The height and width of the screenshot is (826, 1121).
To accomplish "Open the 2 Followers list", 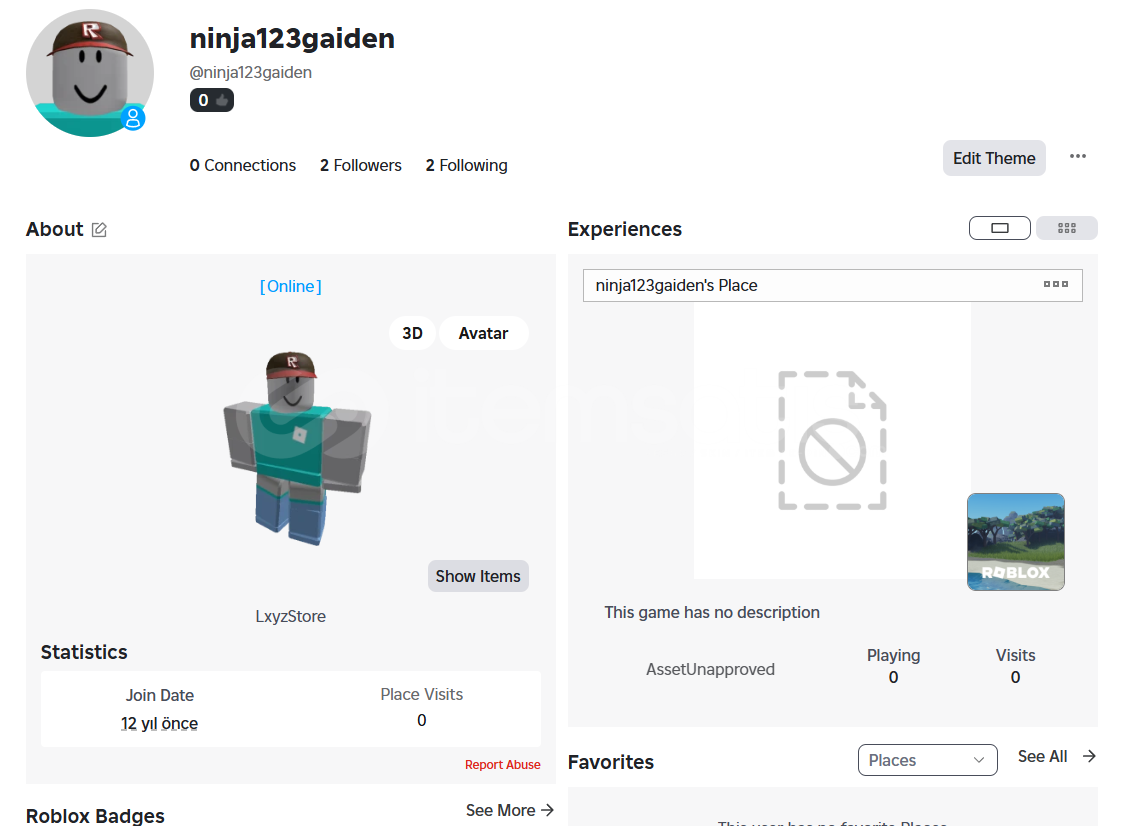I will pos(360,165).
